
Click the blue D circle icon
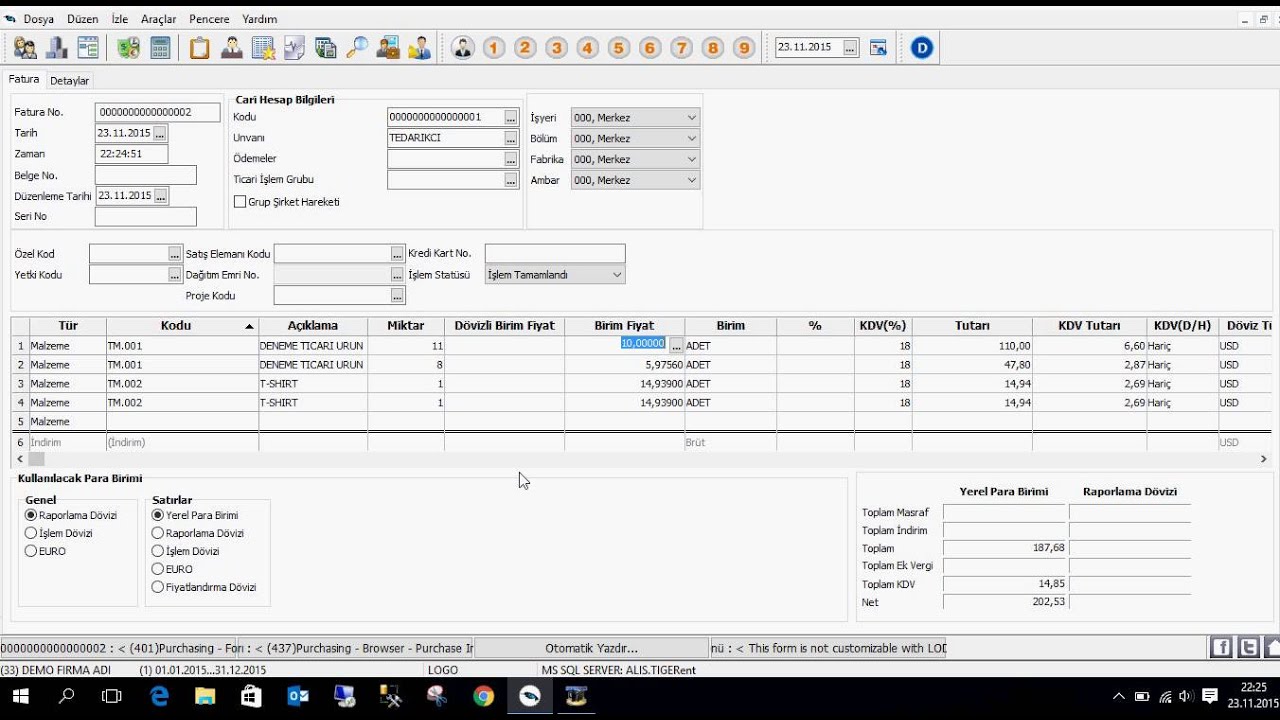pos(922,47)
